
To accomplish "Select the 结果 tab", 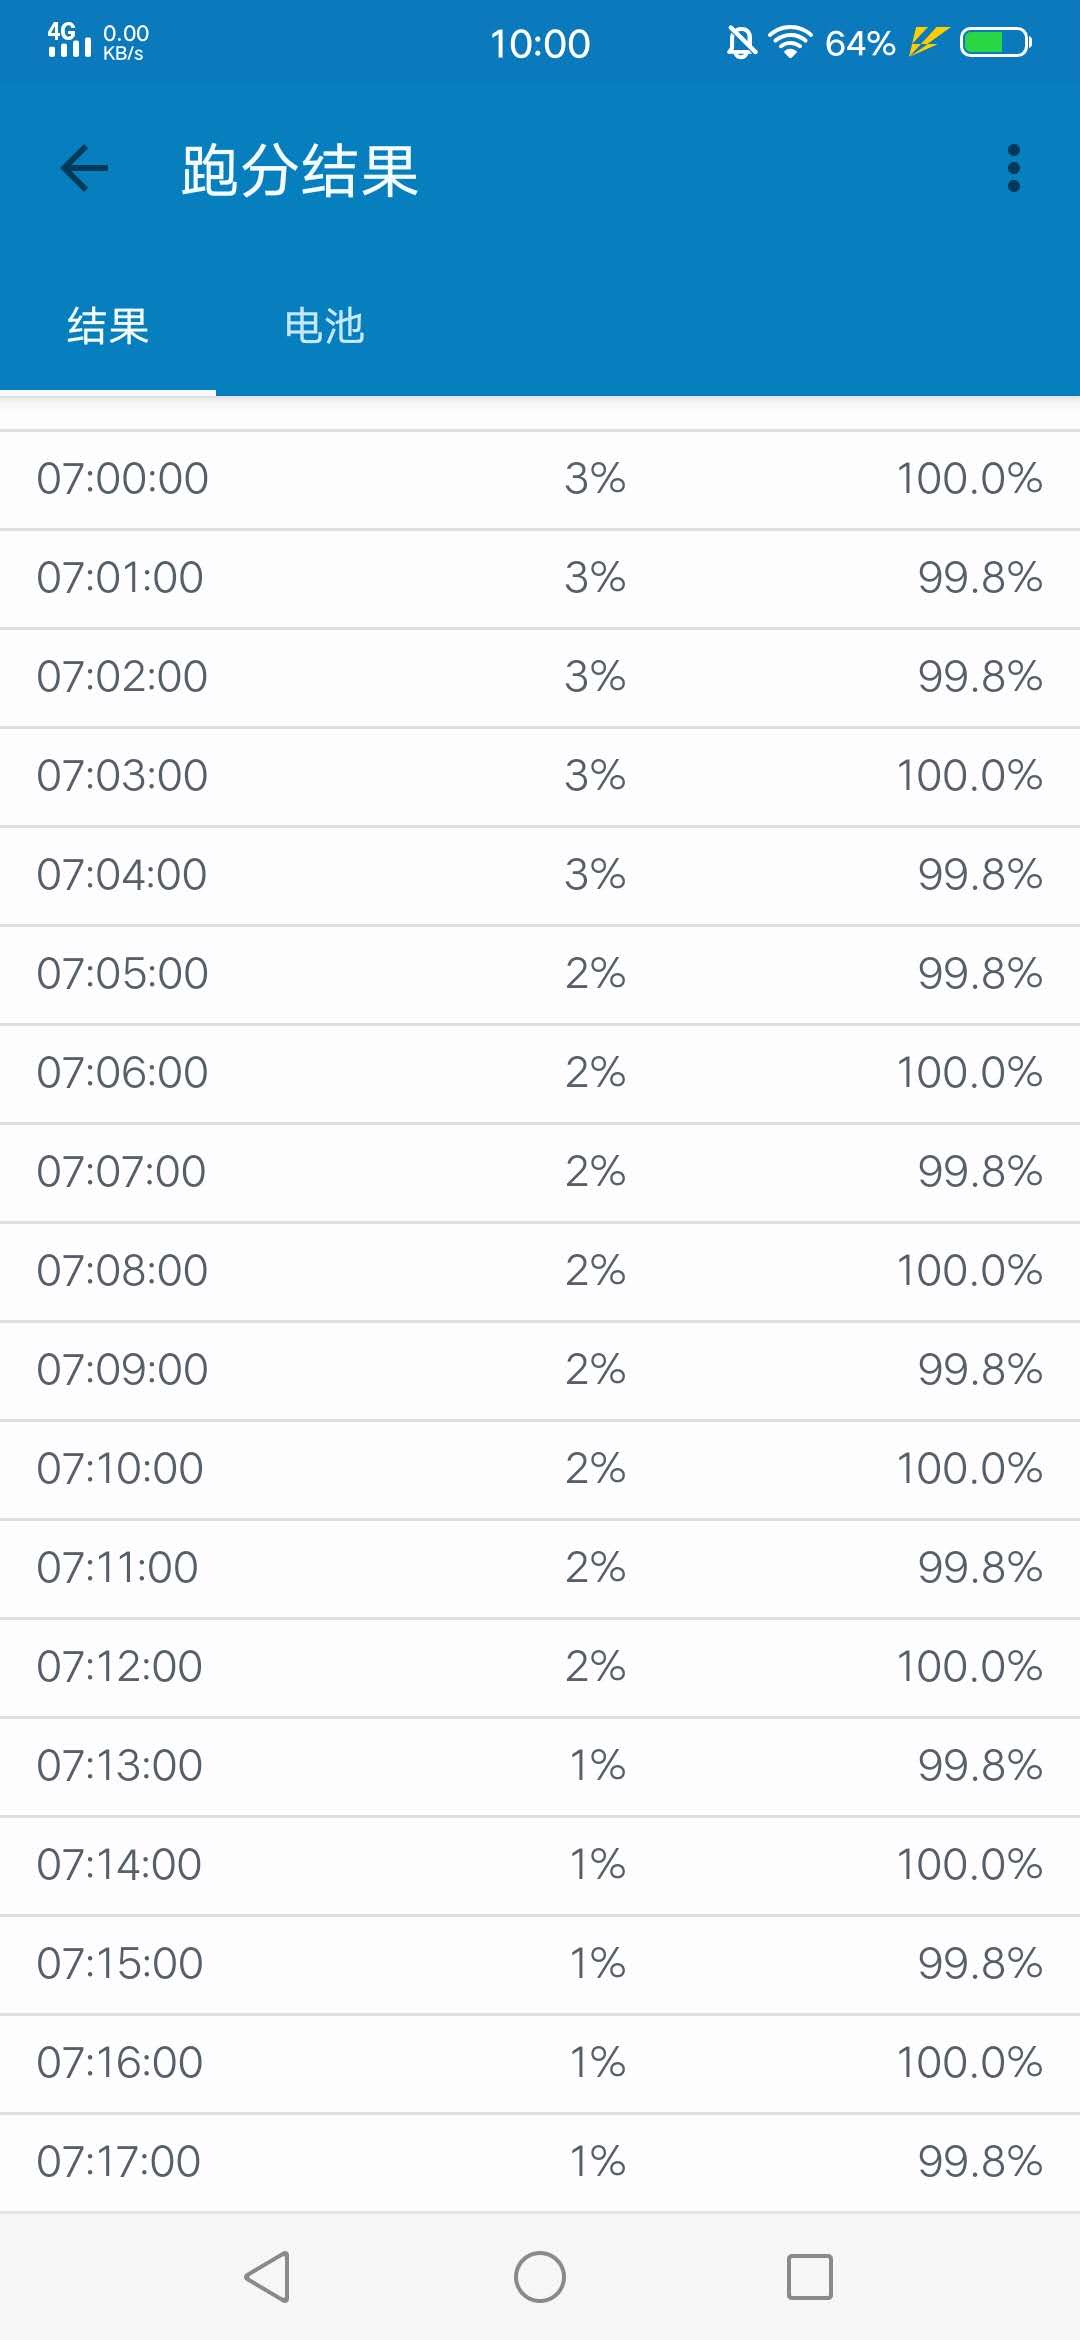I will 108,326.
